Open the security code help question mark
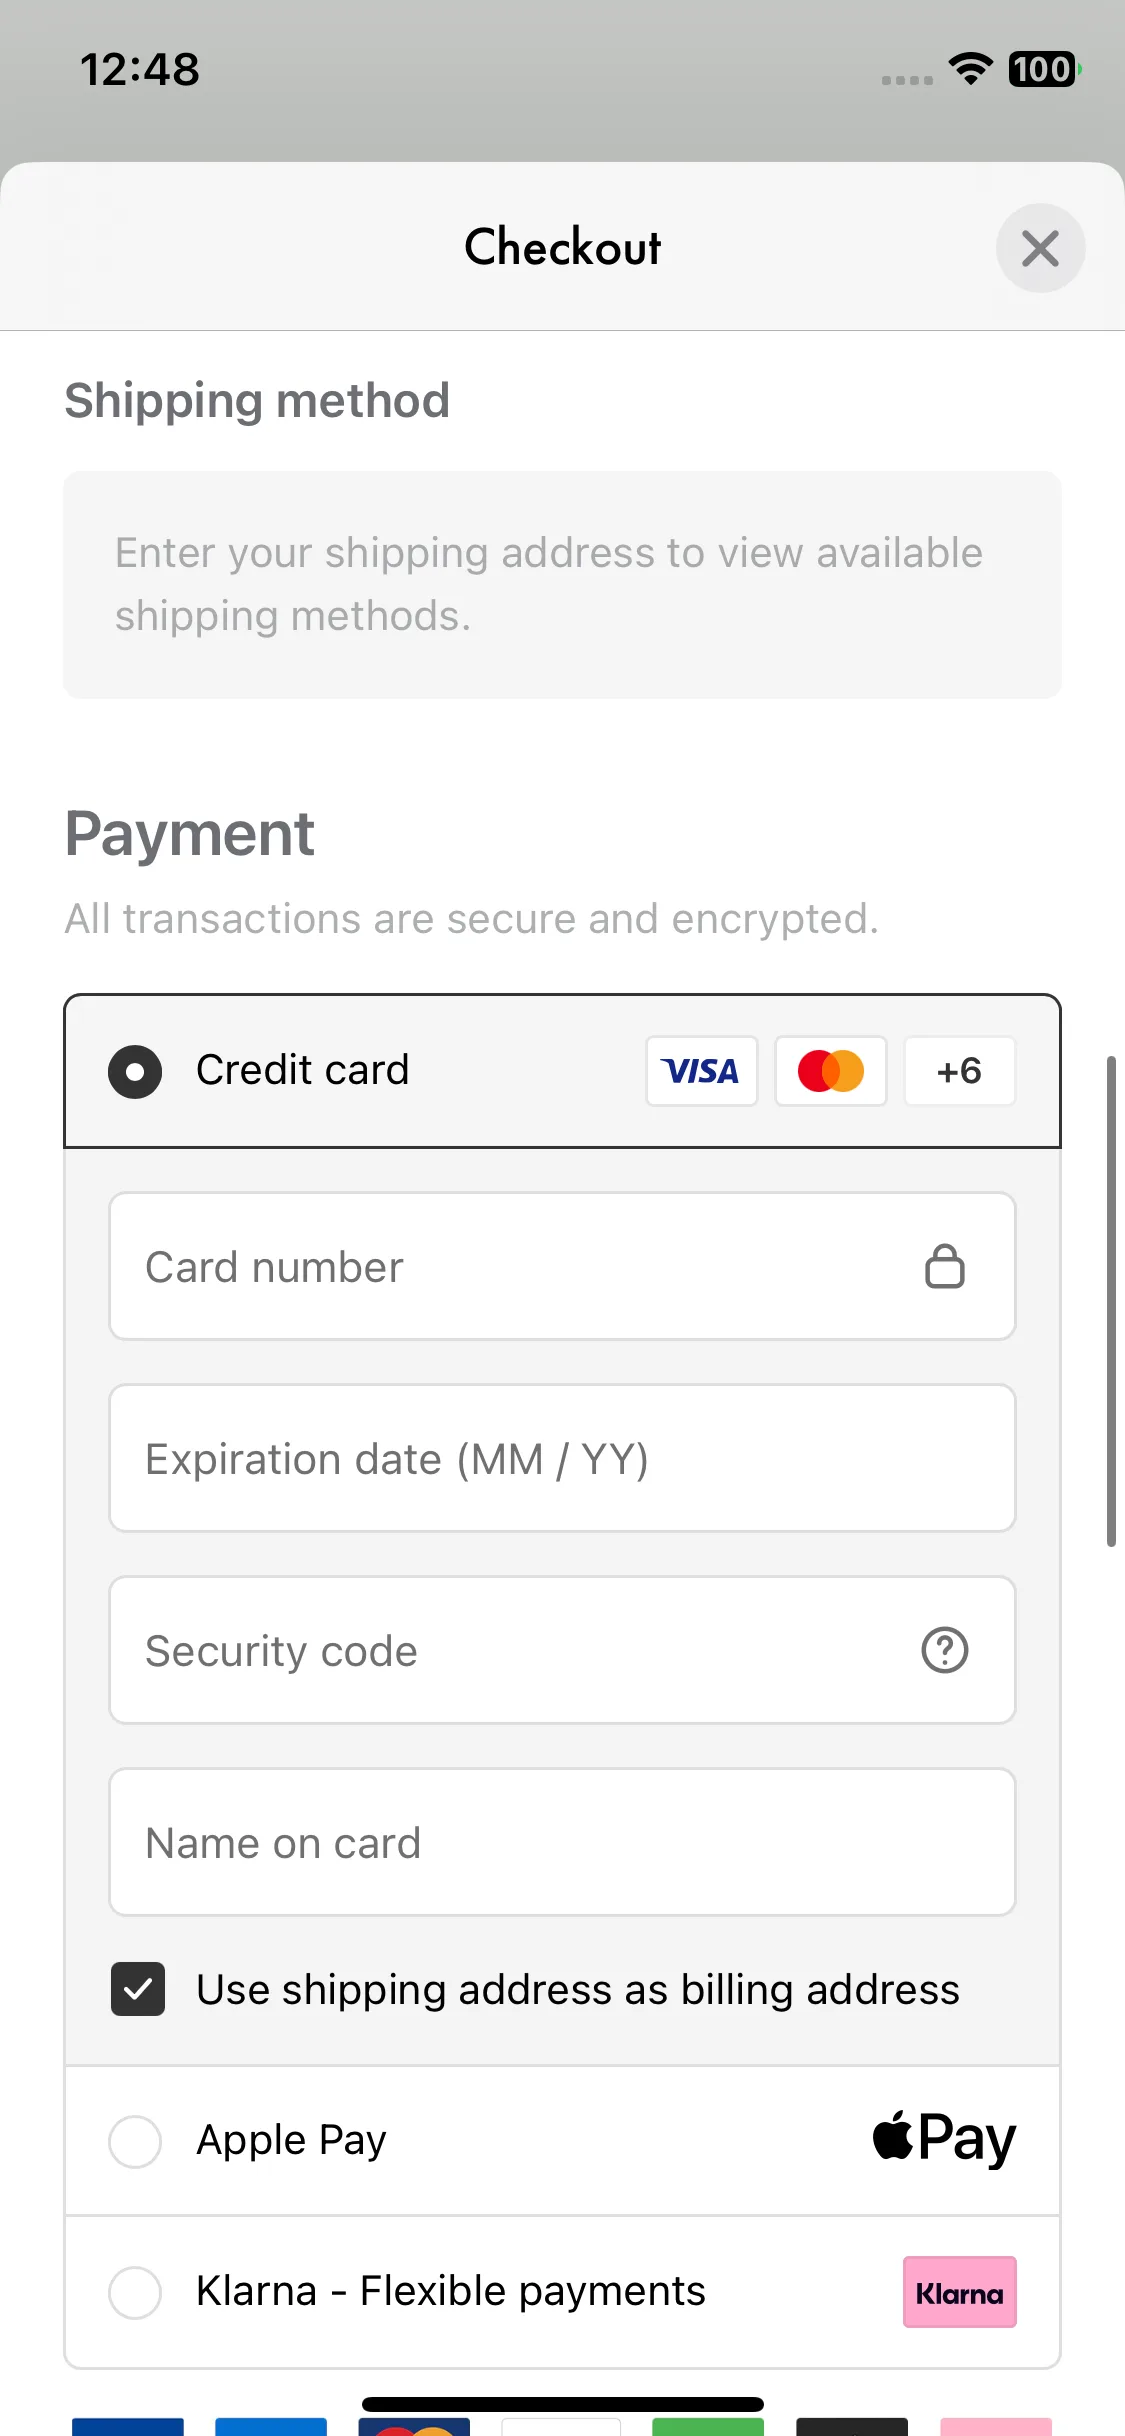The height and width of the screenshot is (2436, 1125). [944, 1650]
